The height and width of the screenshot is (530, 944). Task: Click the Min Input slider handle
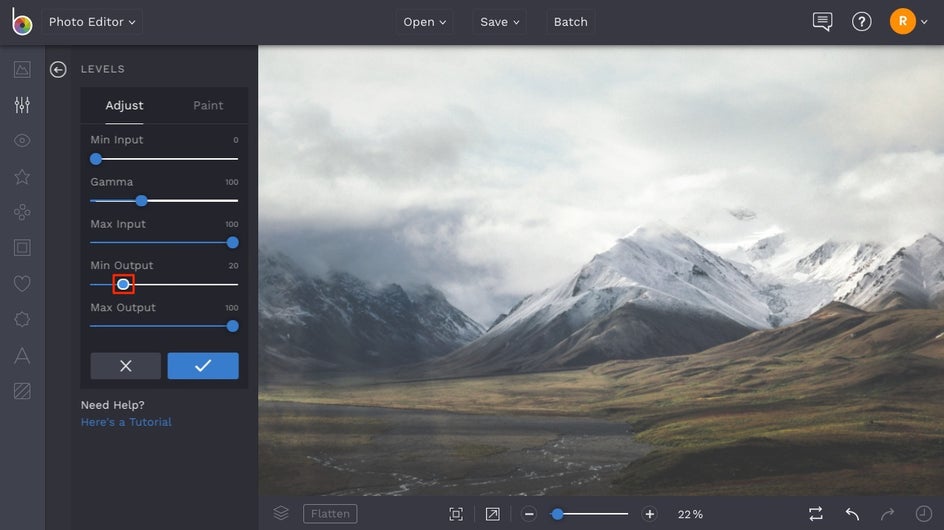pyautogui.click(x=96, y=159)
